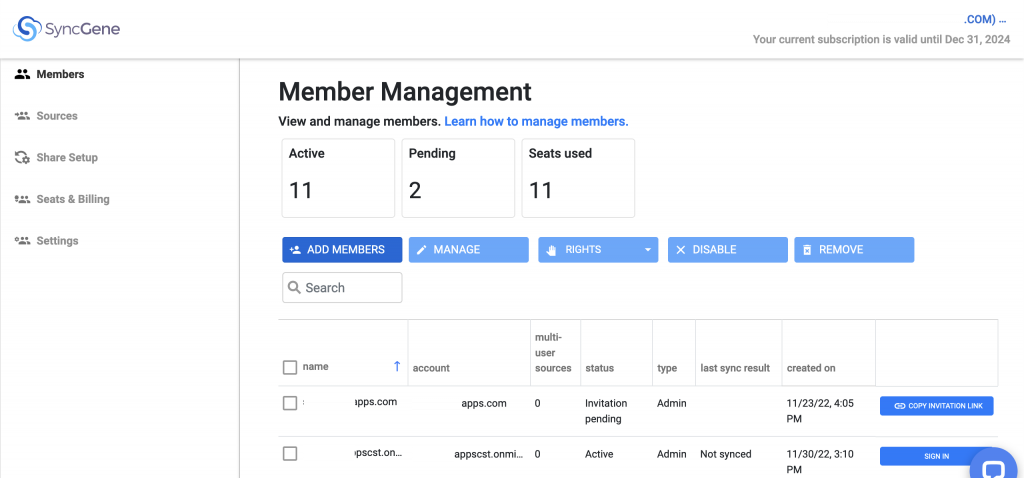
Task: Click into the Search input field
Action: tap(350, 288)
